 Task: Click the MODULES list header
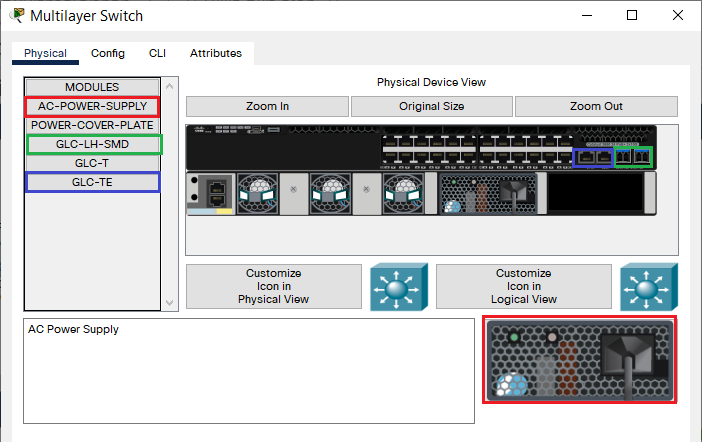pyautogui.click(x=92, y=87)
